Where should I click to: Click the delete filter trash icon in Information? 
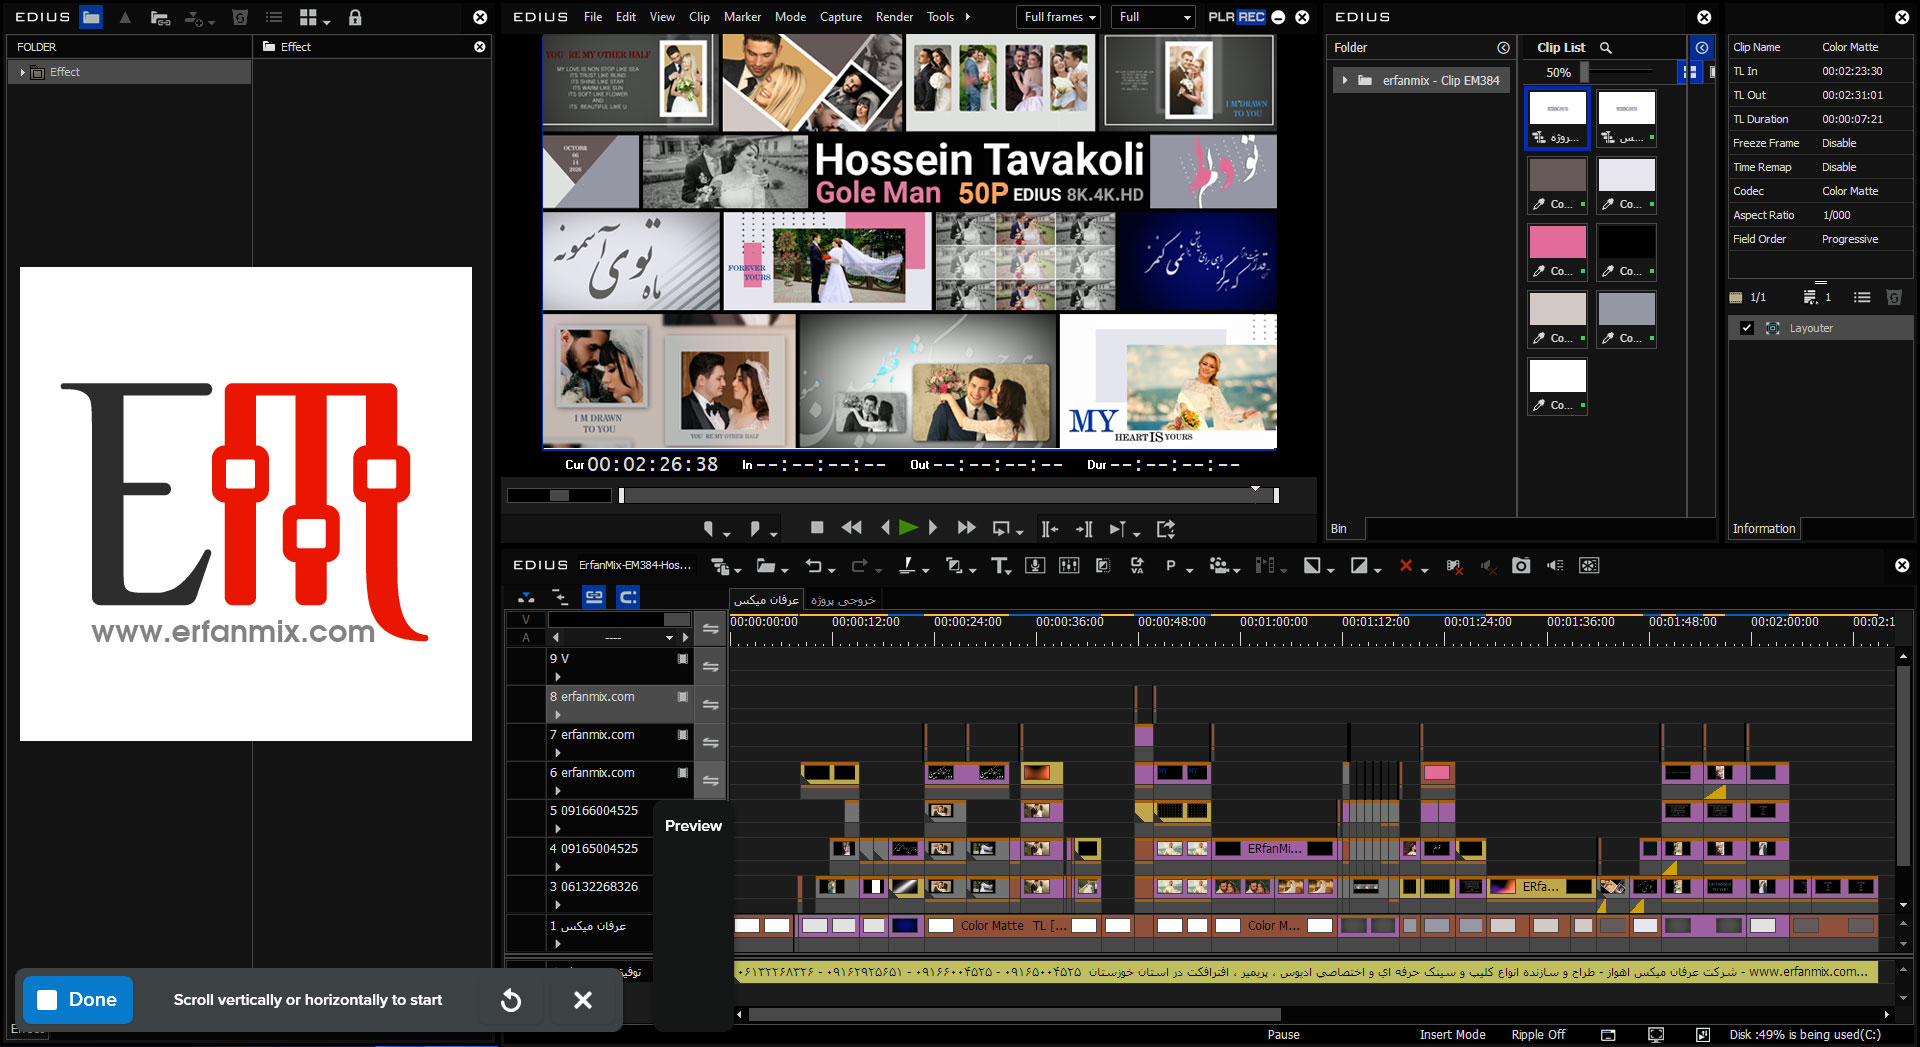point(1893,297)
